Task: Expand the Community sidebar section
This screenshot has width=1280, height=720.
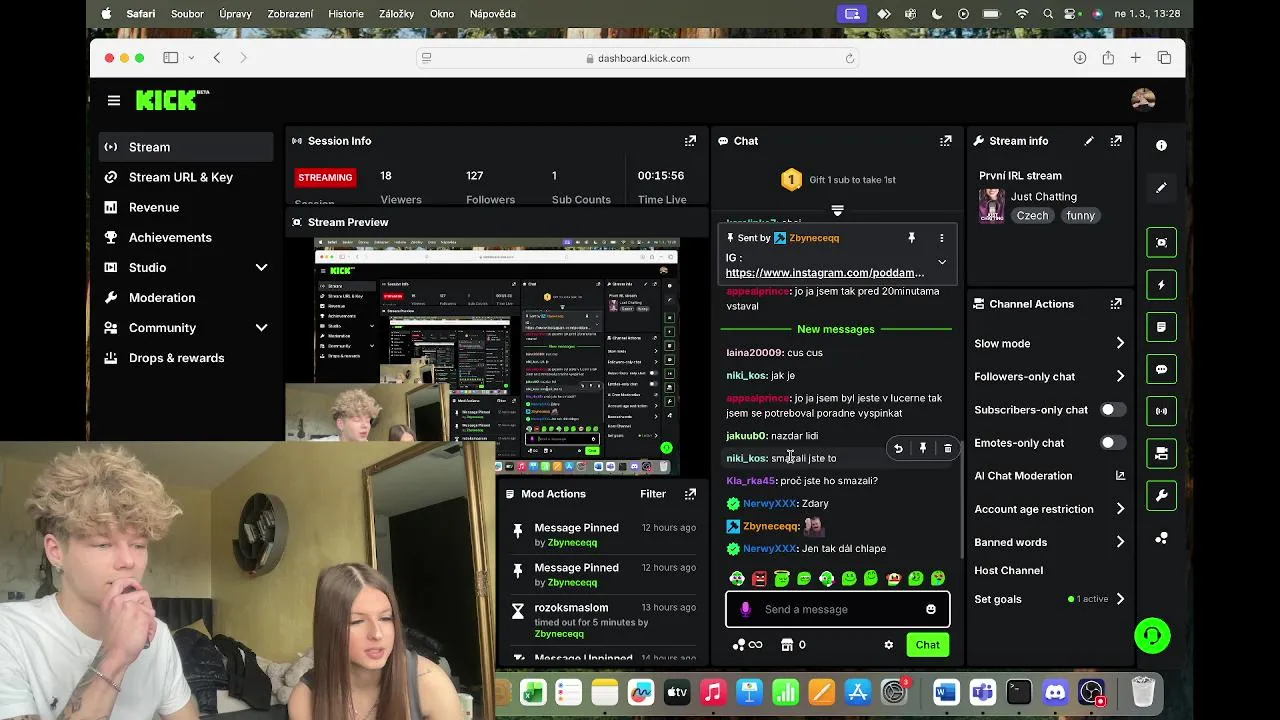Action: pyautogui.click(x=261, y=328)
